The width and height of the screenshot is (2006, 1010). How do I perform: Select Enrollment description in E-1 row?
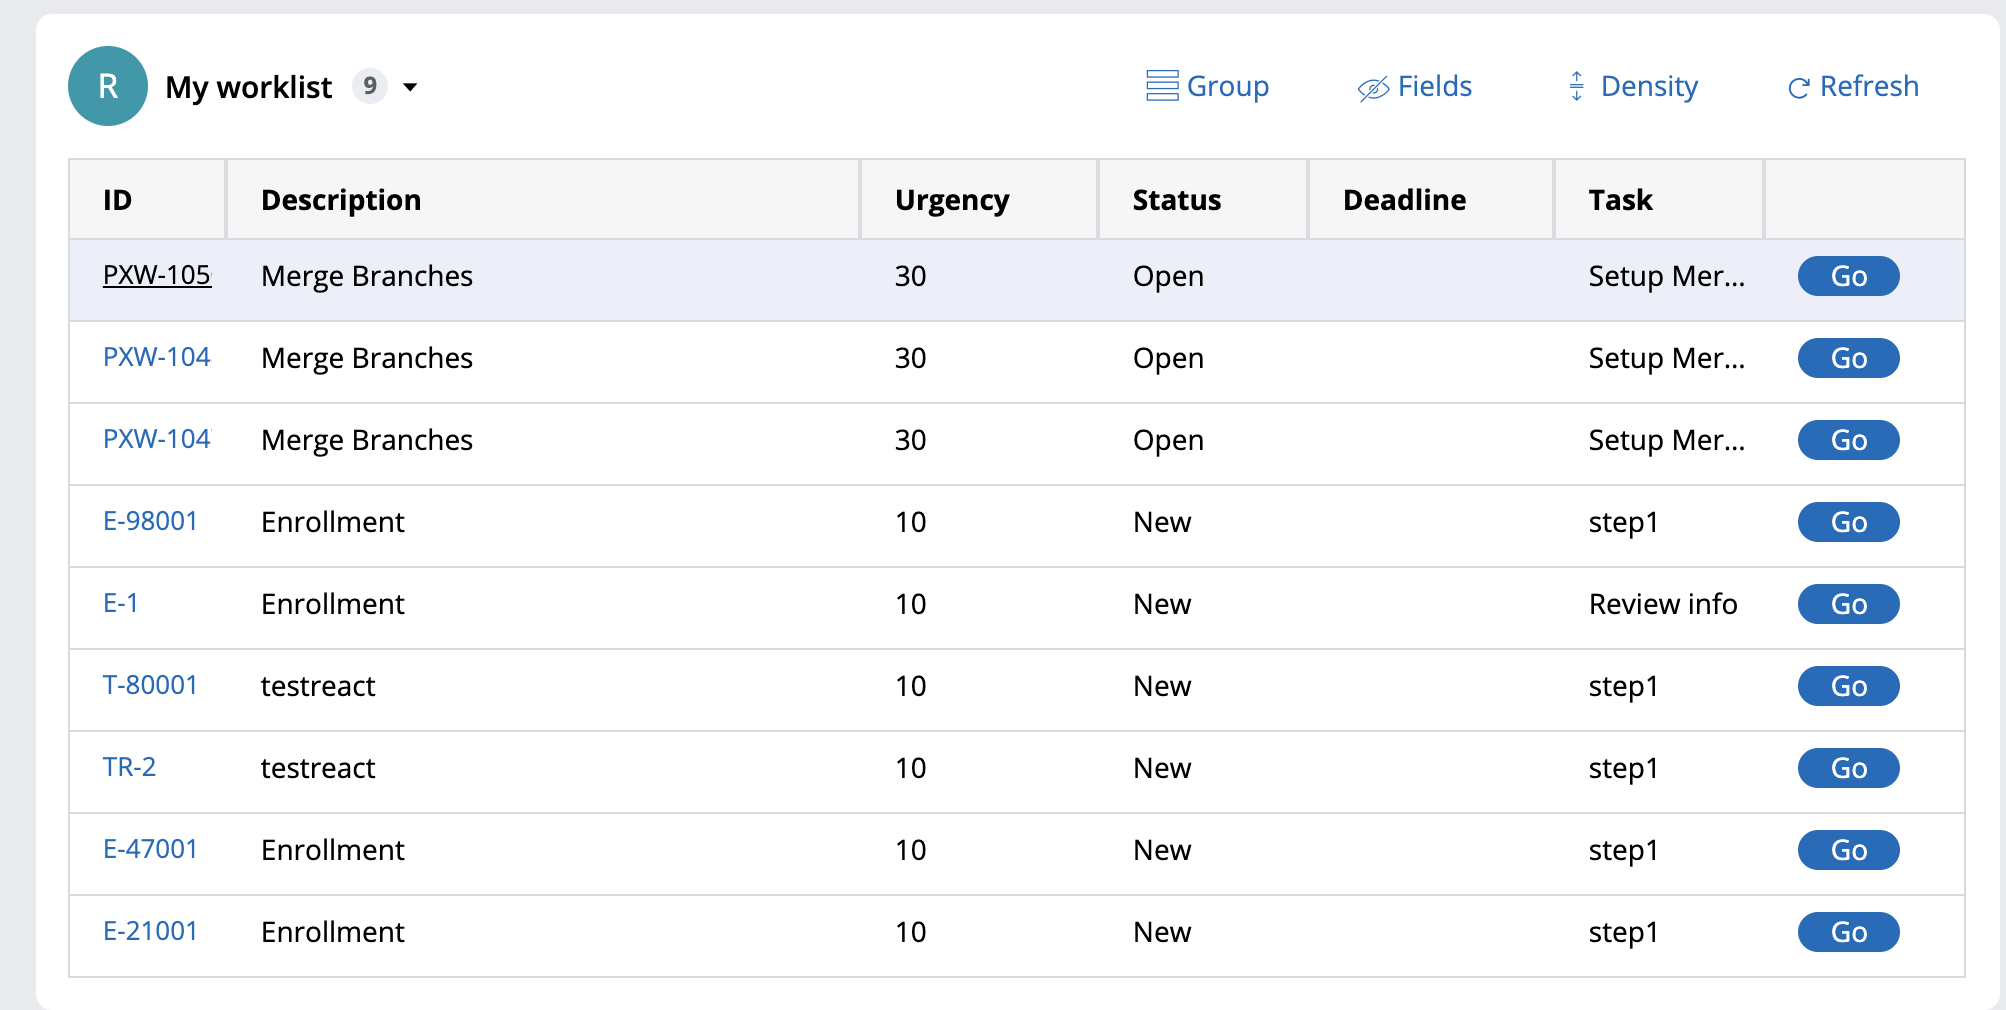pos(333,604)
